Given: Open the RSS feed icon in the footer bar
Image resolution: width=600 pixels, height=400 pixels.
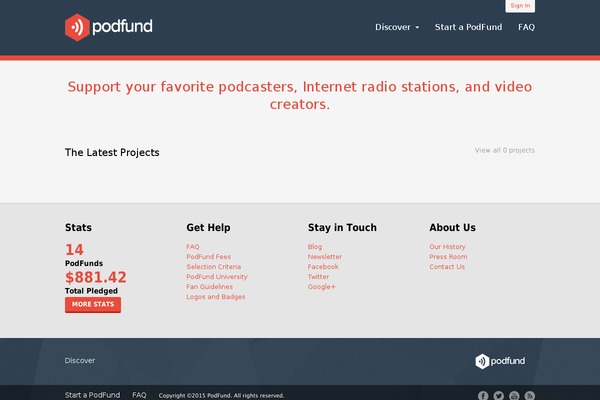Looking at the screenshot, I should pyautogui.click(x=530, y=395).
